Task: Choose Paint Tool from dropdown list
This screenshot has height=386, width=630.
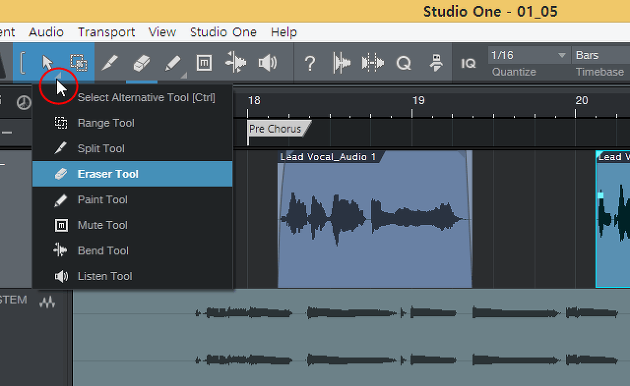Action: (133, 199)
